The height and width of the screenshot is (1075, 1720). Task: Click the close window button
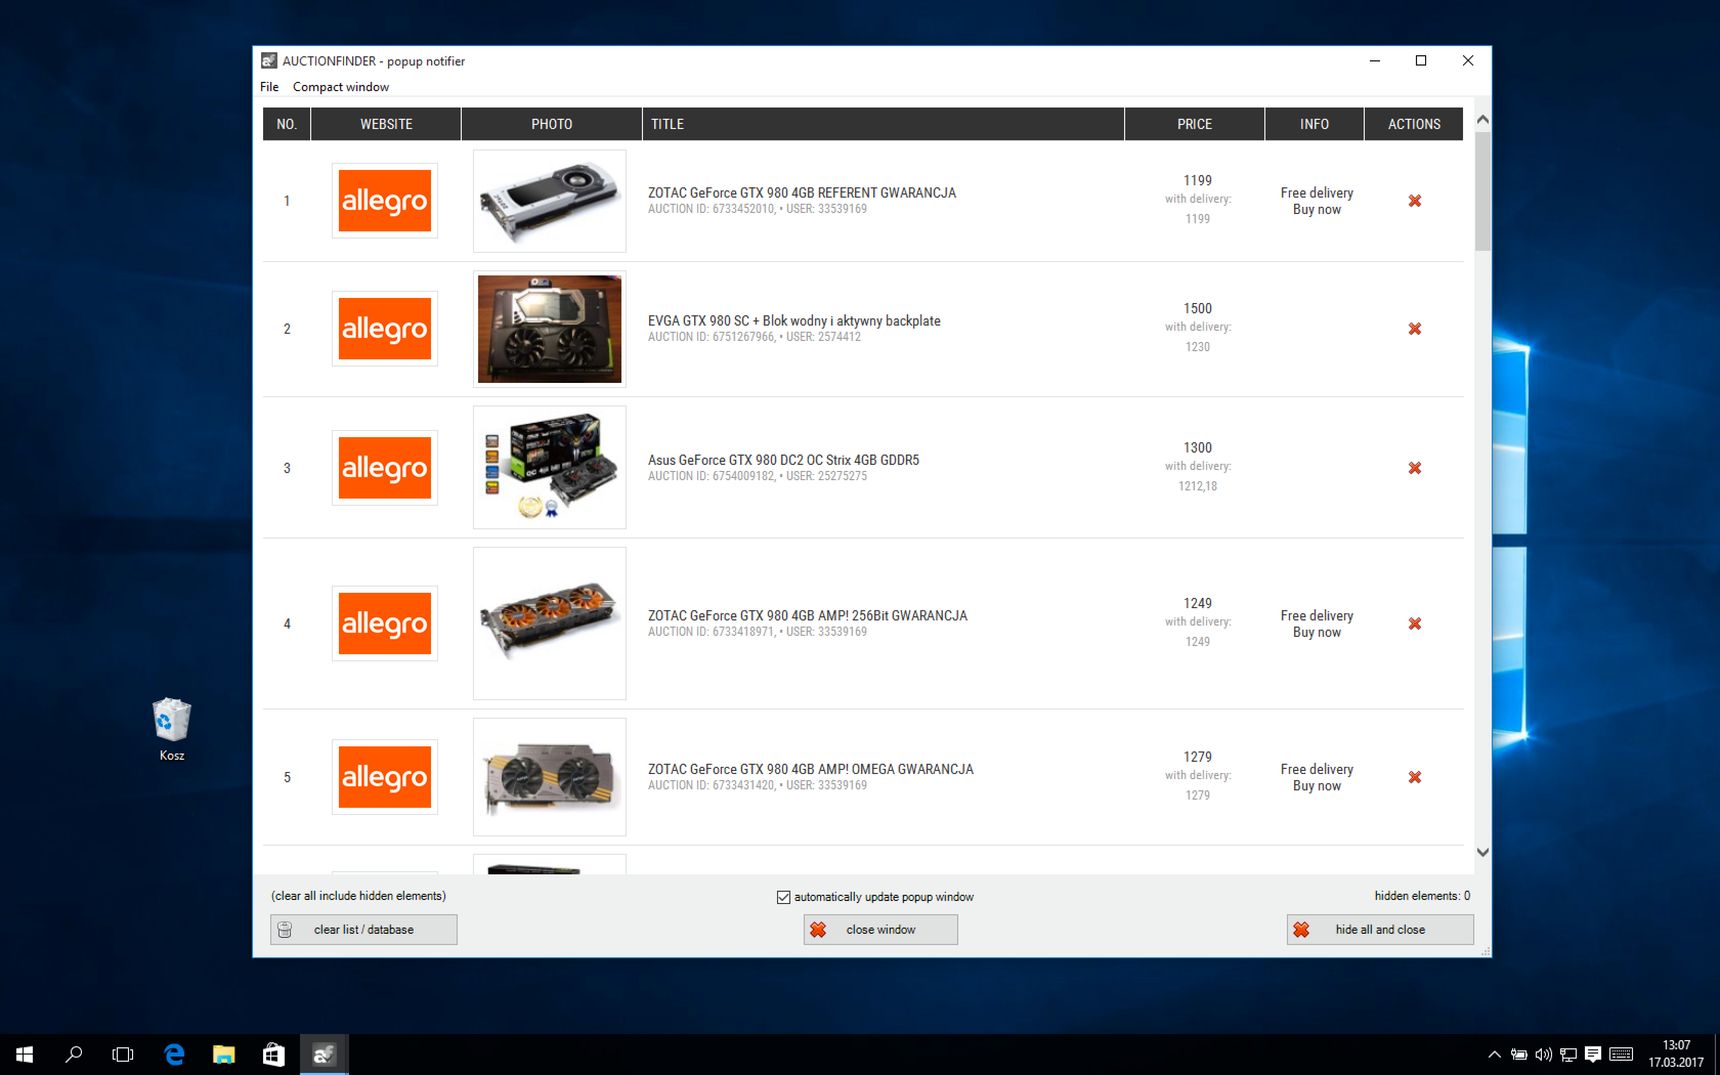pyautogui.click(x=880, y=930)
